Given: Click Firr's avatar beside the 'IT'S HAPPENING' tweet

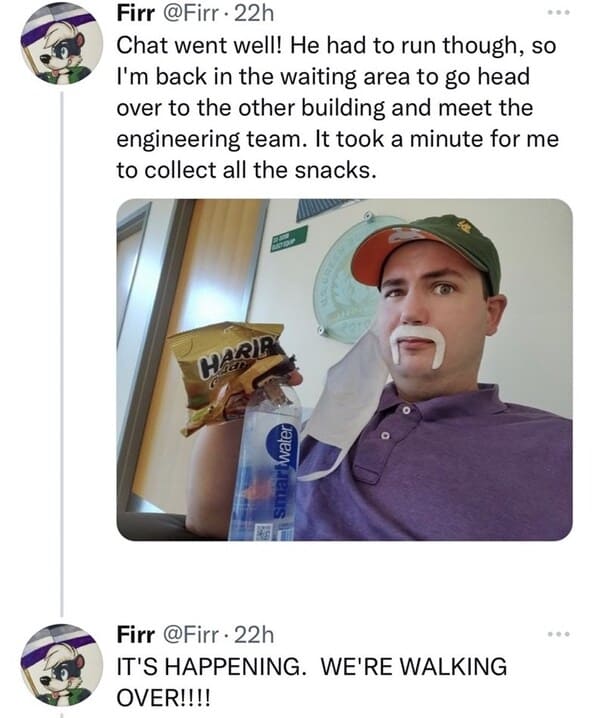Looking at the screenshot, I should point(61,665).
